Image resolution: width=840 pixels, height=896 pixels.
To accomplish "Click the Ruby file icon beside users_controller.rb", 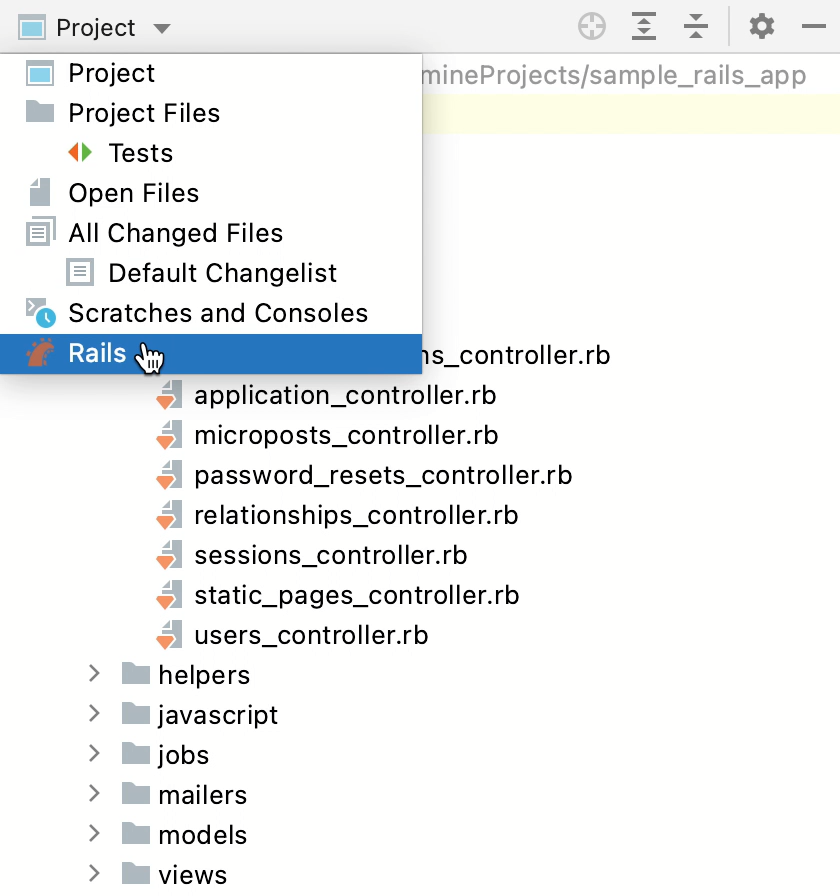I will click(x=168, y=635).
